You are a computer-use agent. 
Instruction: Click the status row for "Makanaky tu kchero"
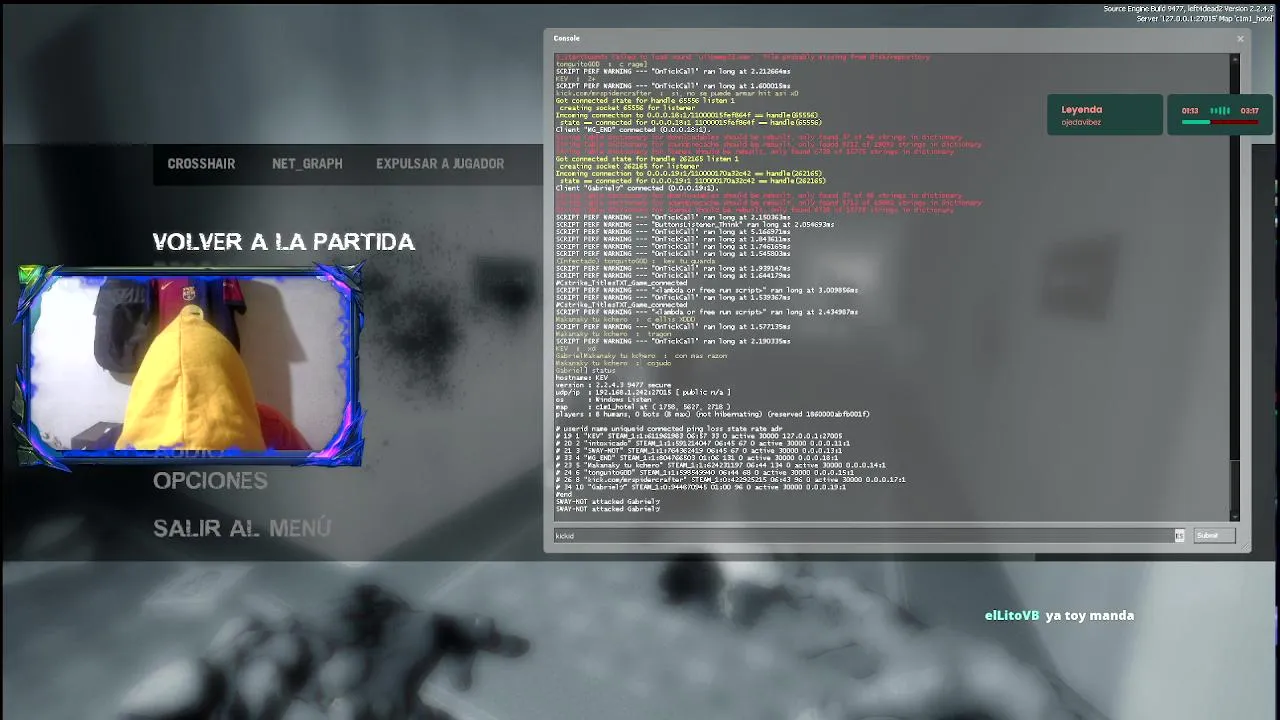click(721, 465)
